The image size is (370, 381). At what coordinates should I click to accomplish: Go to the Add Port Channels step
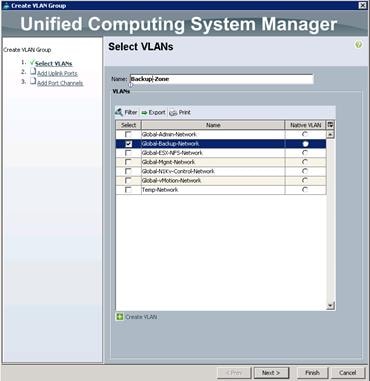click(60, 83)
